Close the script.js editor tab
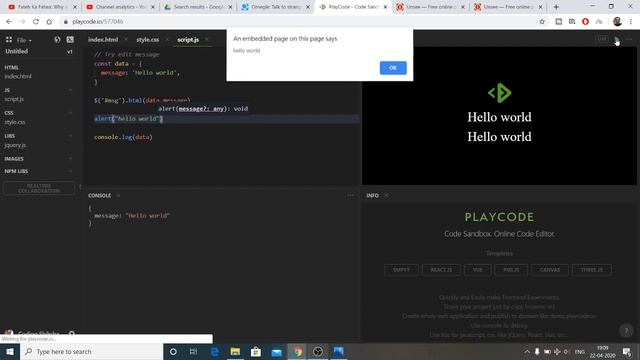640x360 pixels. pyautogui.click(x=207, y=40)
